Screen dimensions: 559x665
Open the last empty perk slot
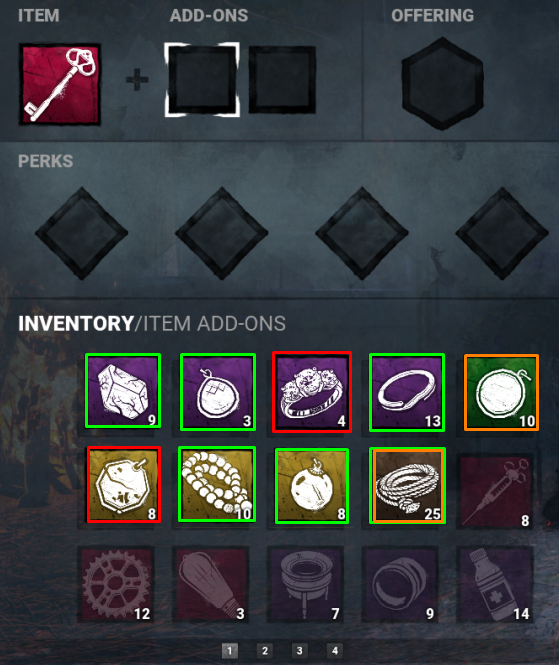tap(502, 233)
